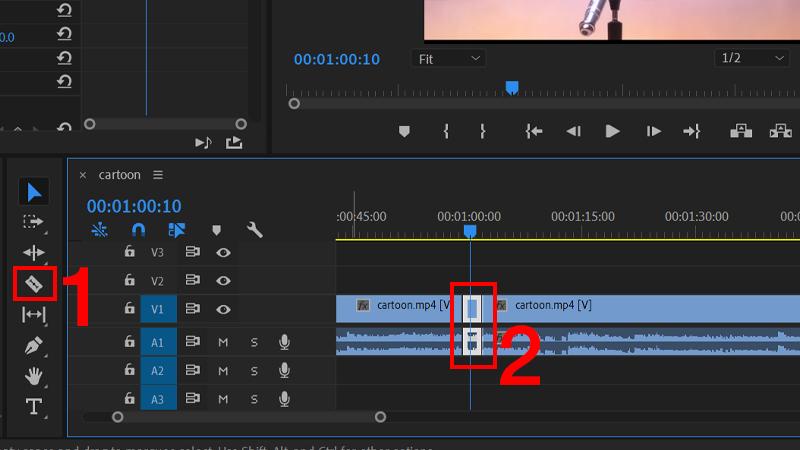Grab the timeline playhead marker

coord(470,231)
